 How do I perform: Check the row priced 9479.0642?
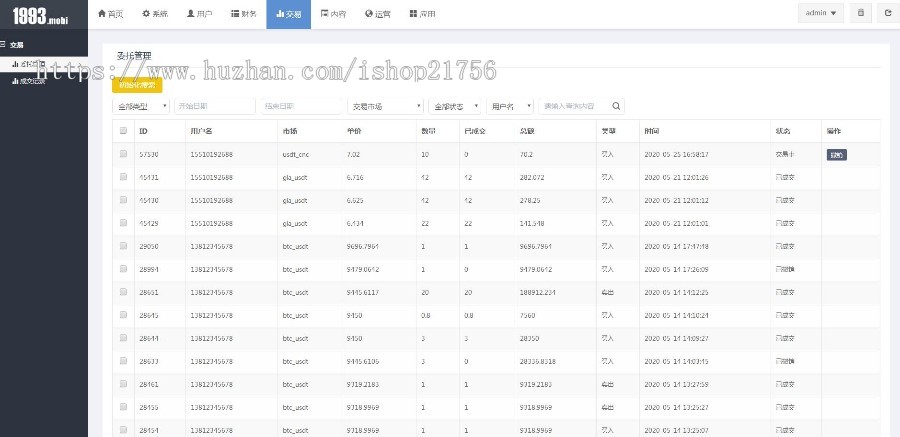point(123,269)
